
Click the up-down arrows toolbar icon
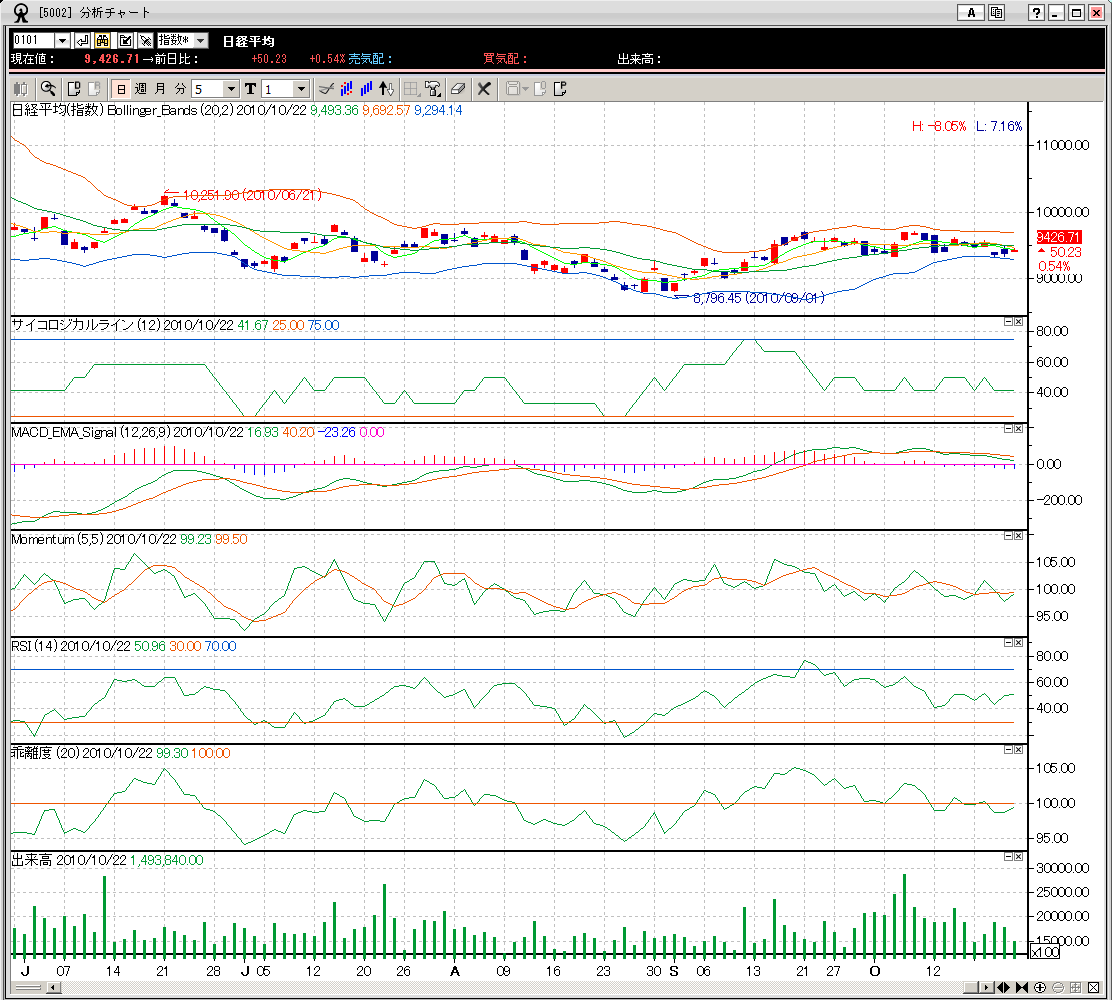(x=388, y=89)
